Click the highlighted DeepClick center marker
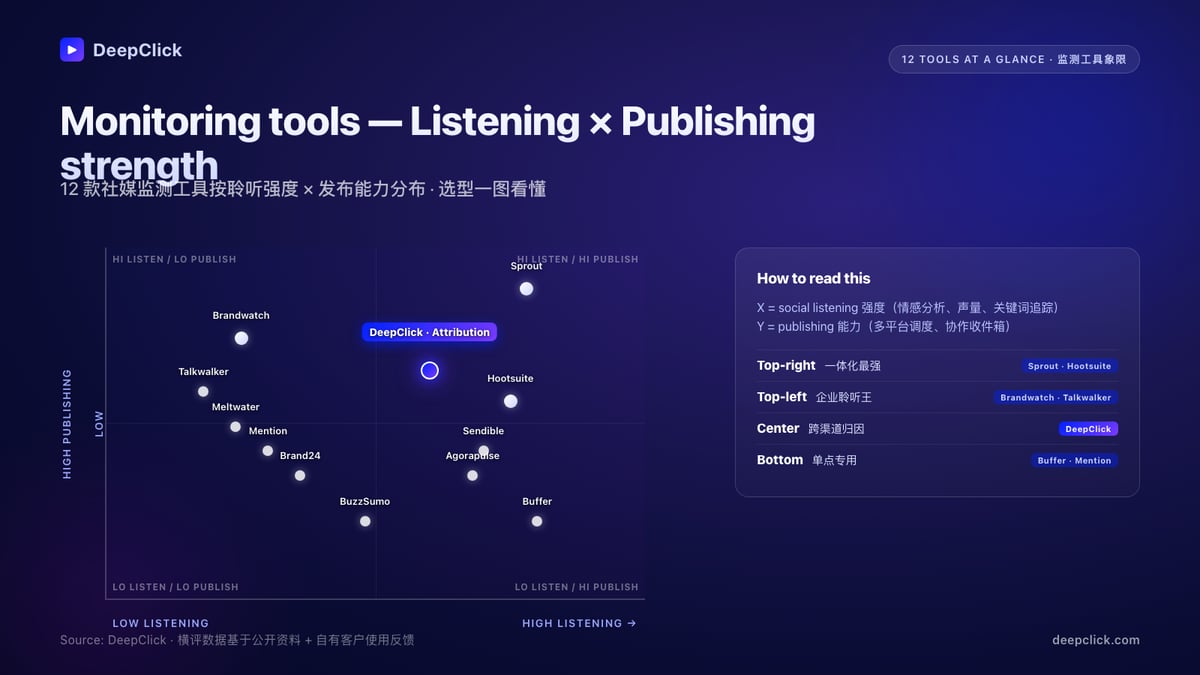The width and height of the screenshot is (1200, 675). tap(430, 371)
